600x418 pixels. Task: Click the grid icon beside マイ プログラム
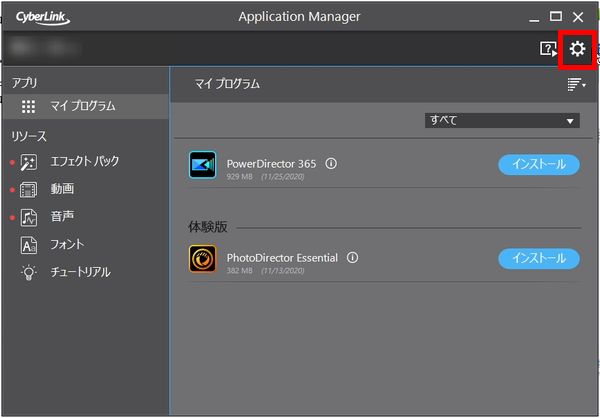coord(28,106)
